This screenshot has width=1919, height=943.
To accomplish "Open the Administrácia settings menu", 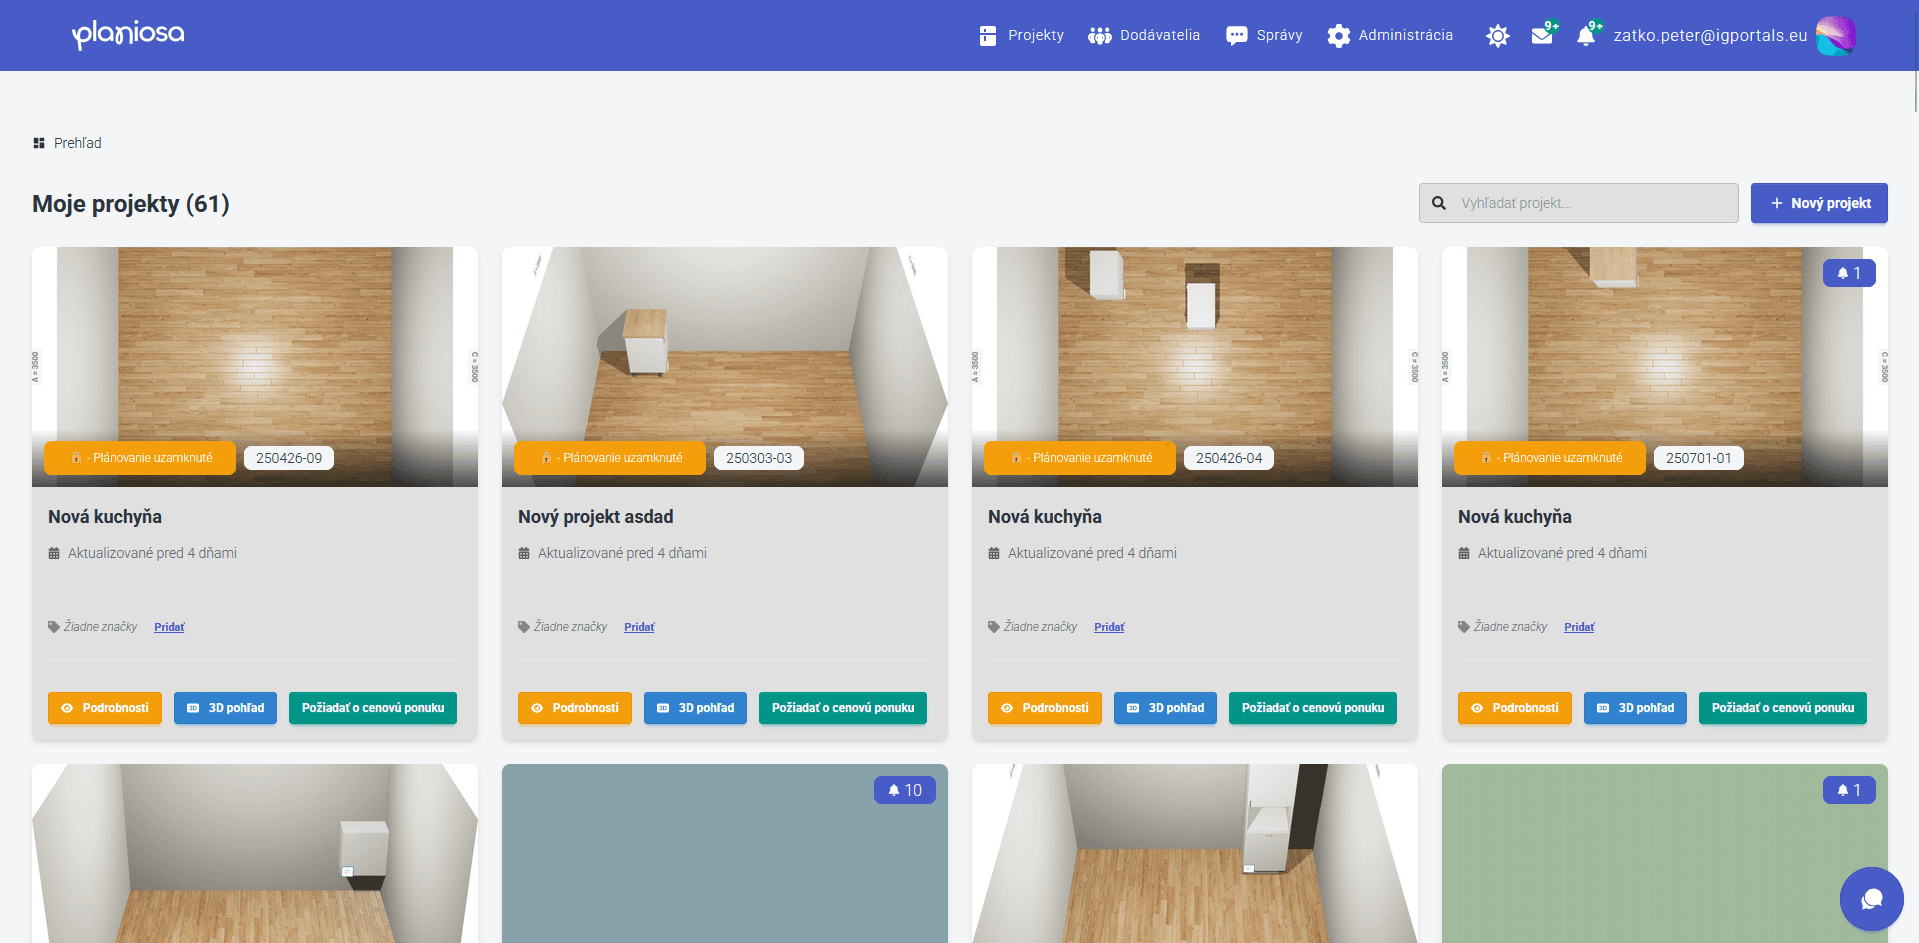I will [1390, 36].
